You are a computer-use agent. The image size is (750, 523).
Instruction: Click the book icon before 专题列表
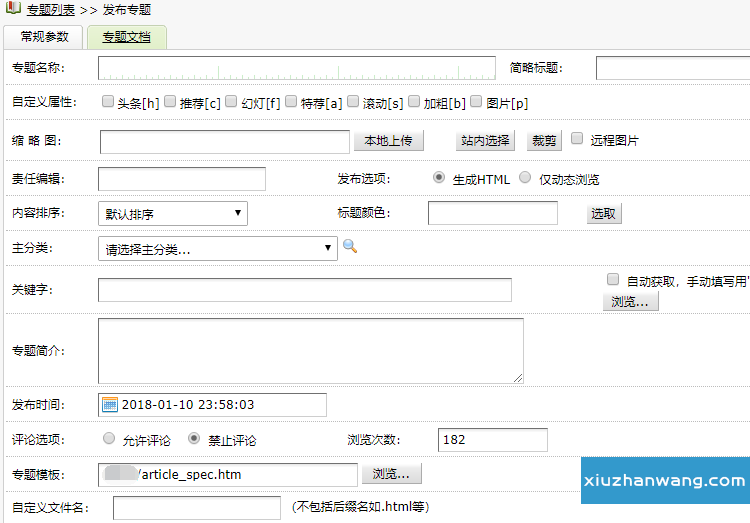click(11, 9)
